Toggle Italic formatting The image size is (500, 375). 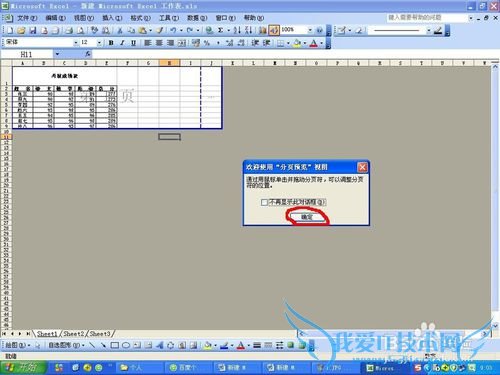[x=122, y=43]
